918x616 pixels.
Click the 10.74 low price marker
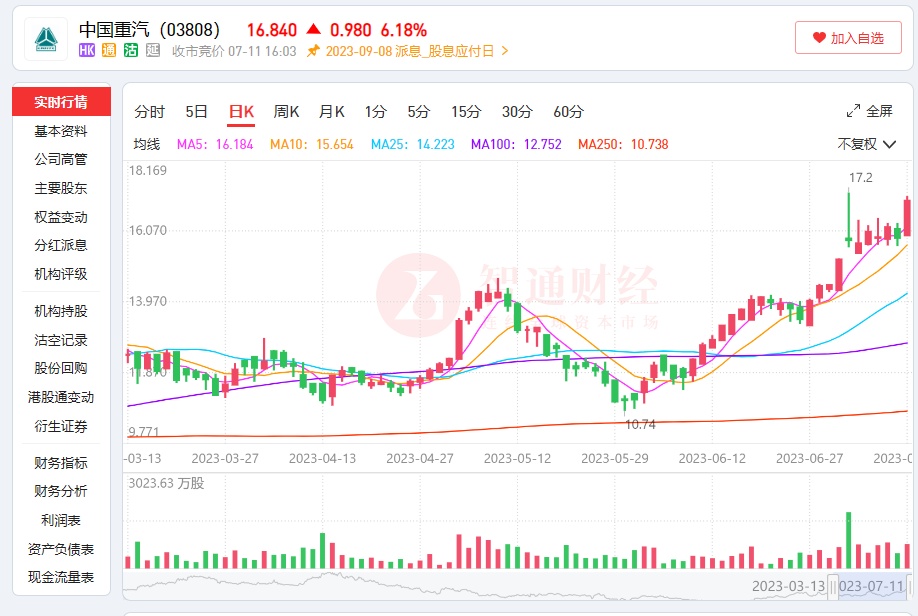(x=640, y=424)
